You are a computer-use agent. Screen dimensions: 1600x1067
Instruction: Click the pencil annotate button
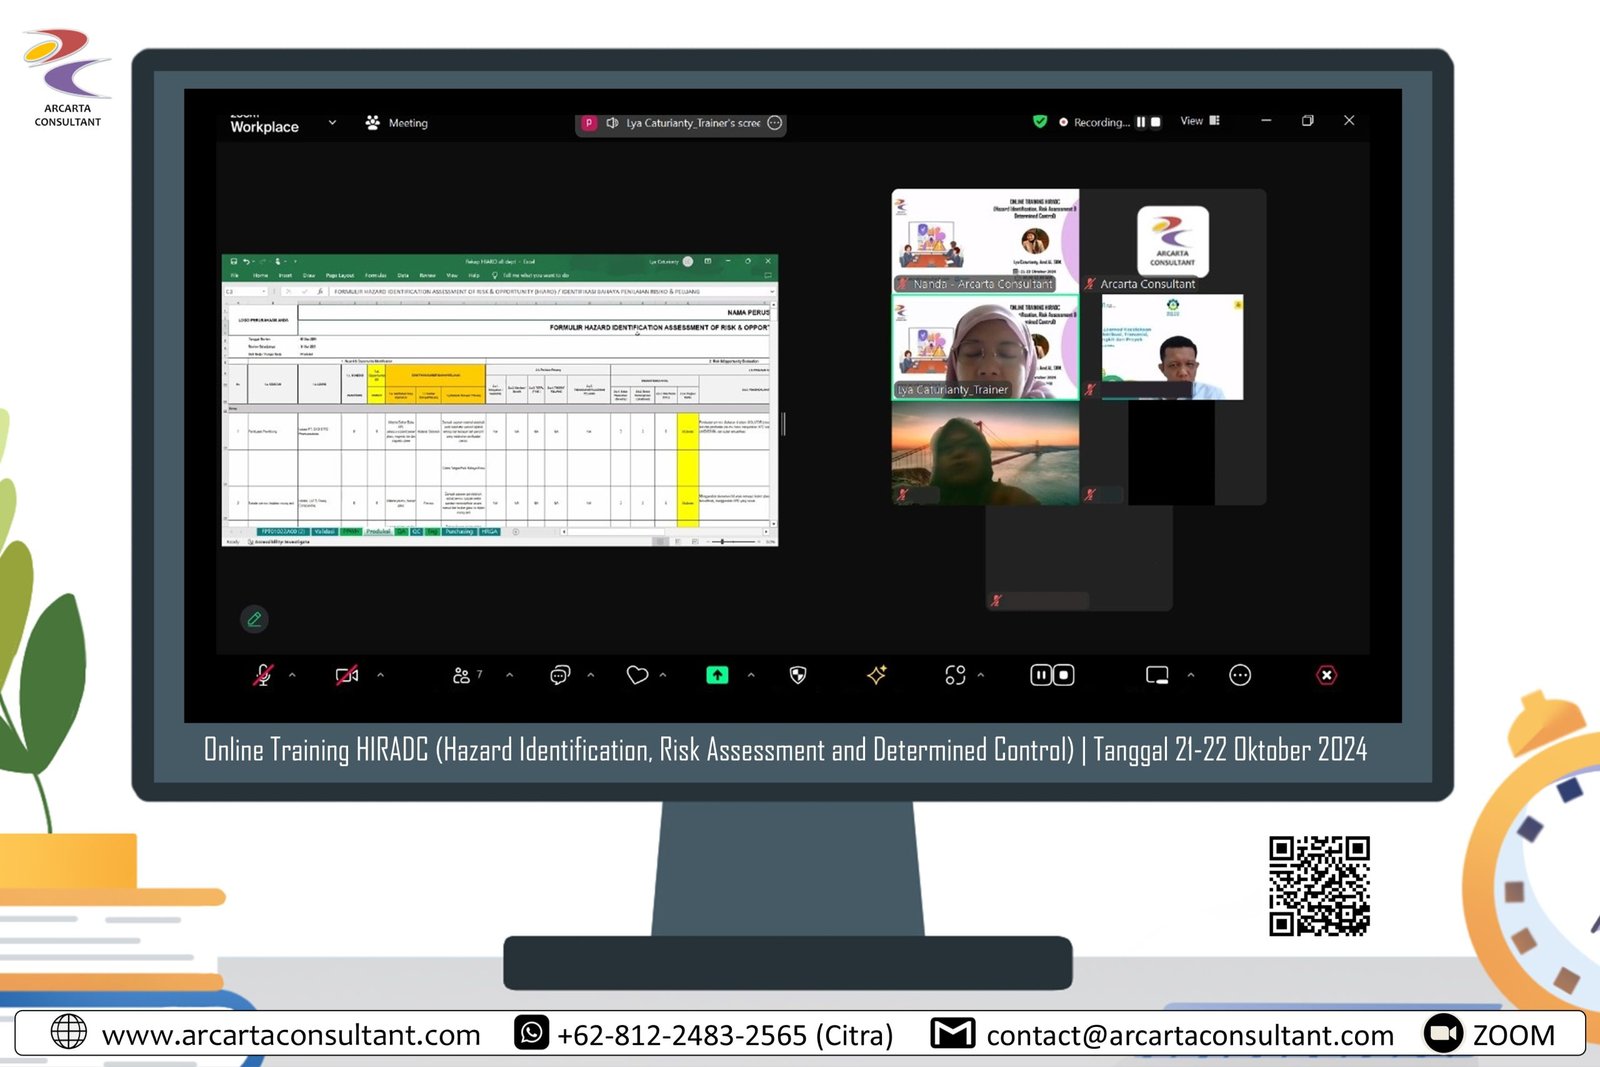[x=255, y=619]
